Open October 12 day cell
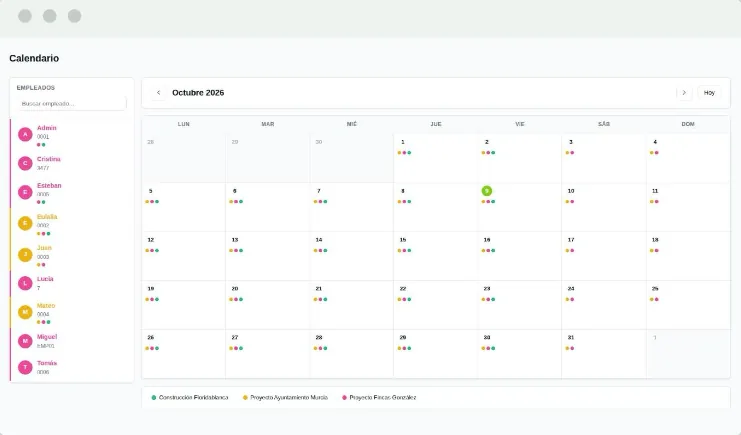 [x=183, y=256]
